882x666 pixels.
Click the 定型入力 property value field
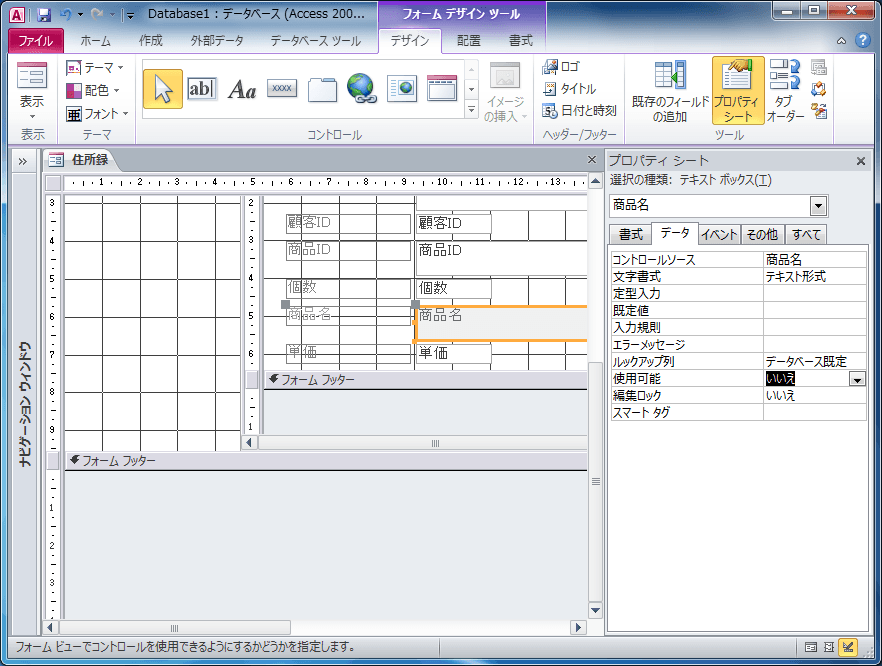coord(814,293)
